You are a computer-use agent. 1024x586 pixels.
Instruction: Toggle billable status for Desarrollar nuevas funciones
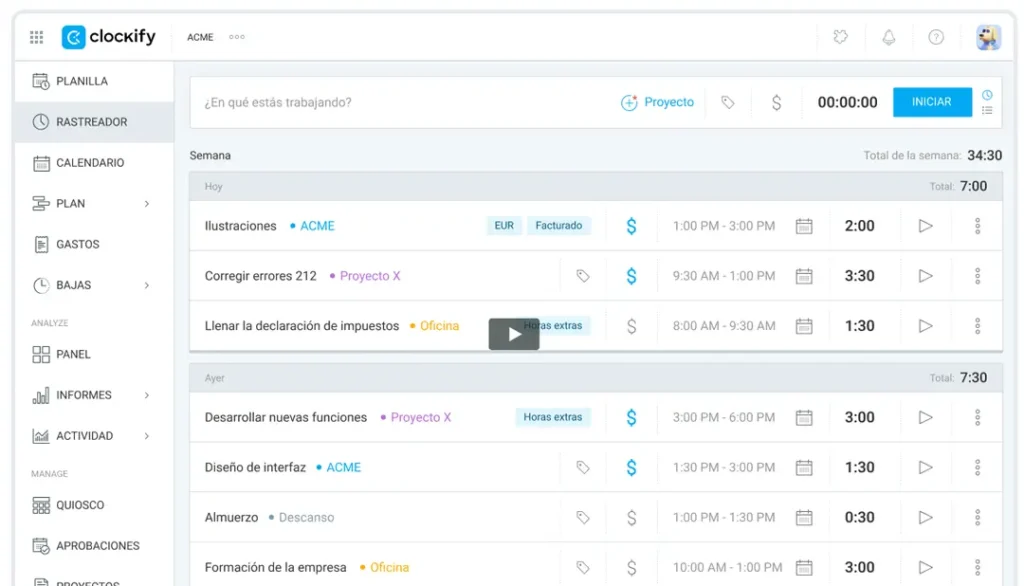[631, 417]
